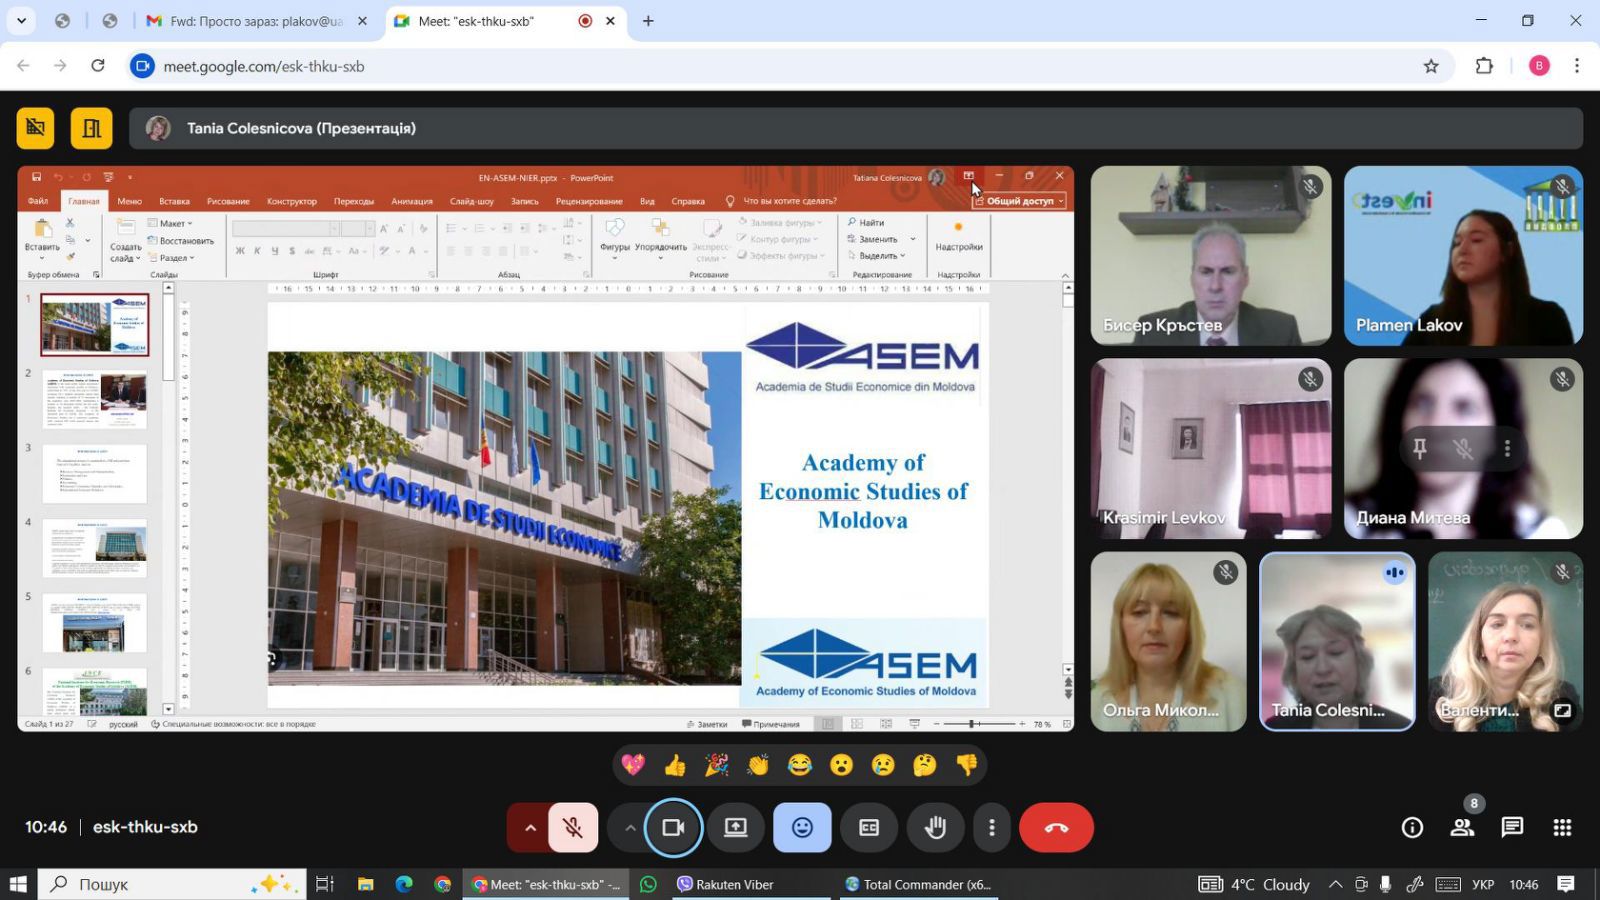The image size is (1600, 900).
Task: Select the Tania Colesni... video tile
Action: tap(1337, 641)
